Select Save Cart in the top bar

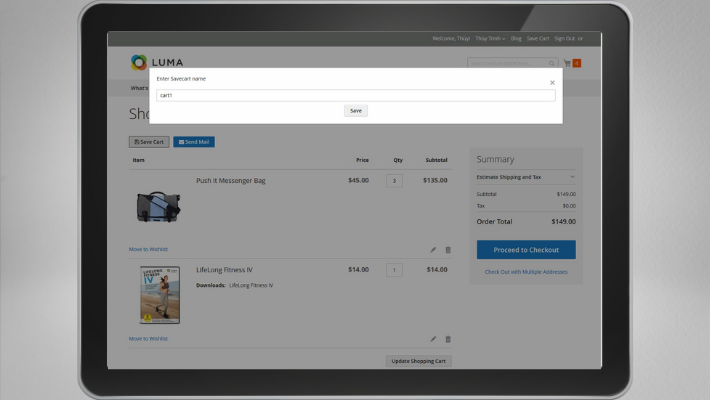point(538,38)
